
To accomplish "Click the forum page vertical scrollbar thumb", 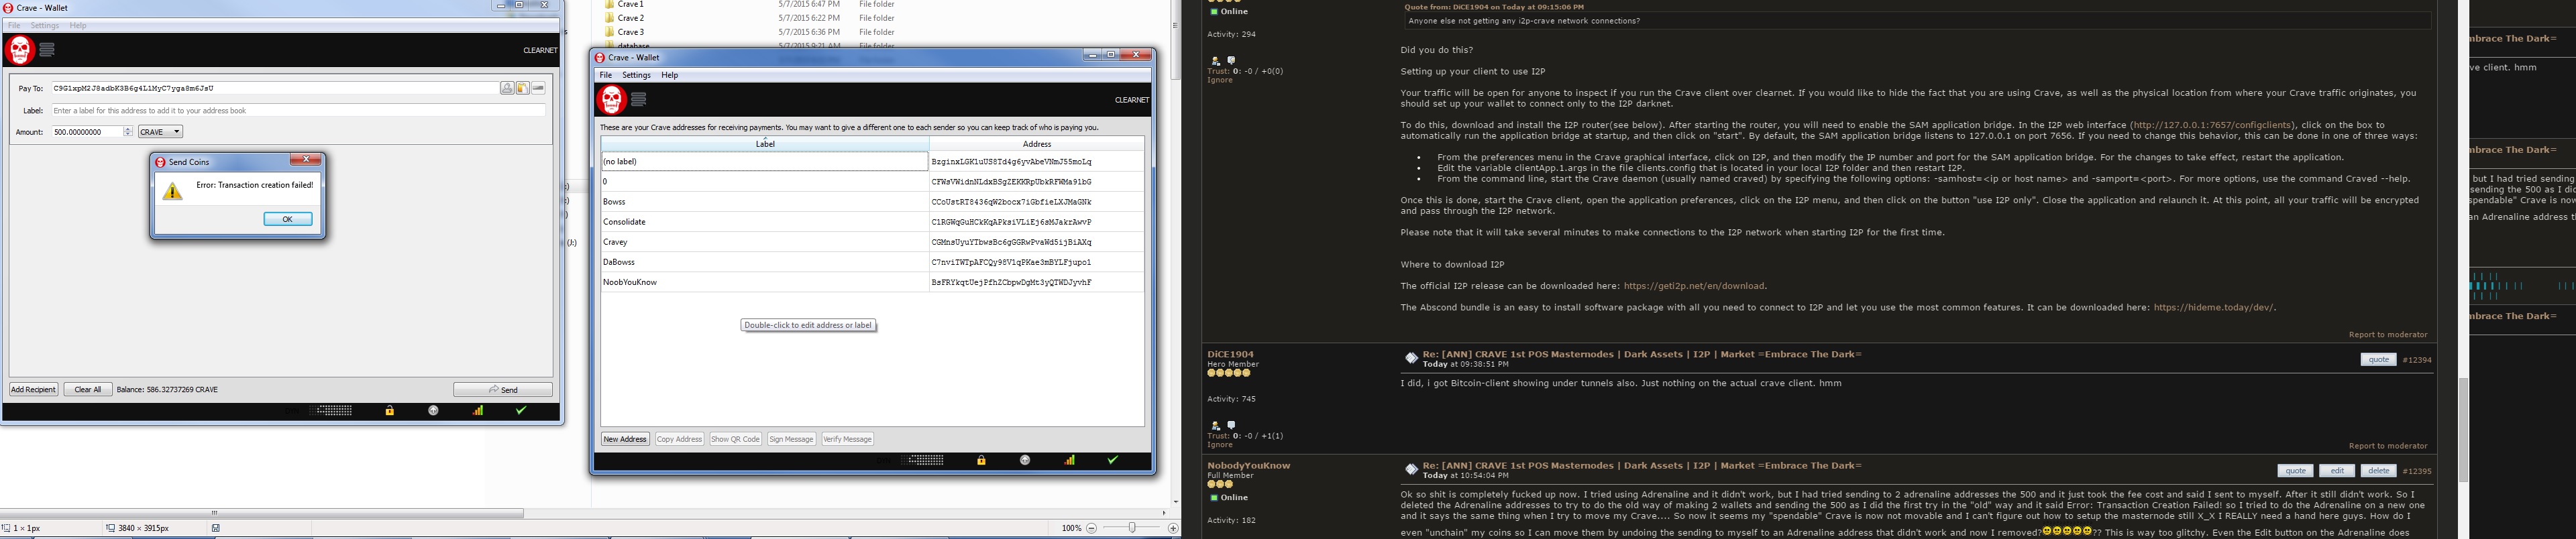I will pos(2463,430).
